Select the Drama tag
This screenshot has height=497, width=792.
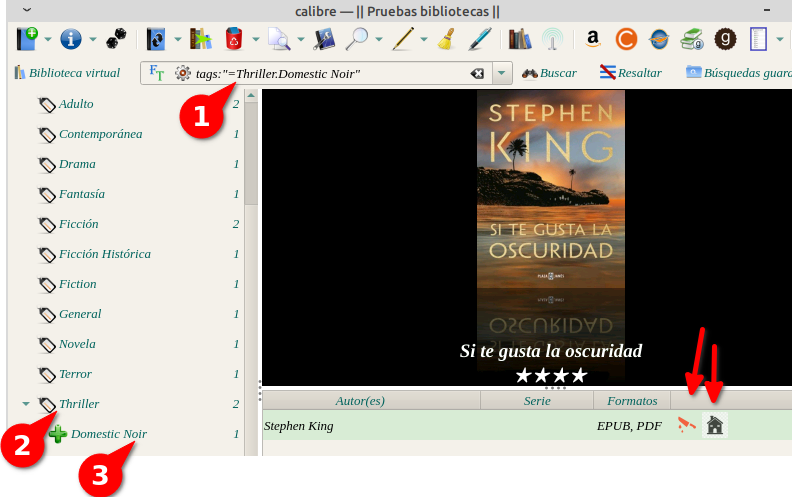pyautogui.click(x=77, y=164)
